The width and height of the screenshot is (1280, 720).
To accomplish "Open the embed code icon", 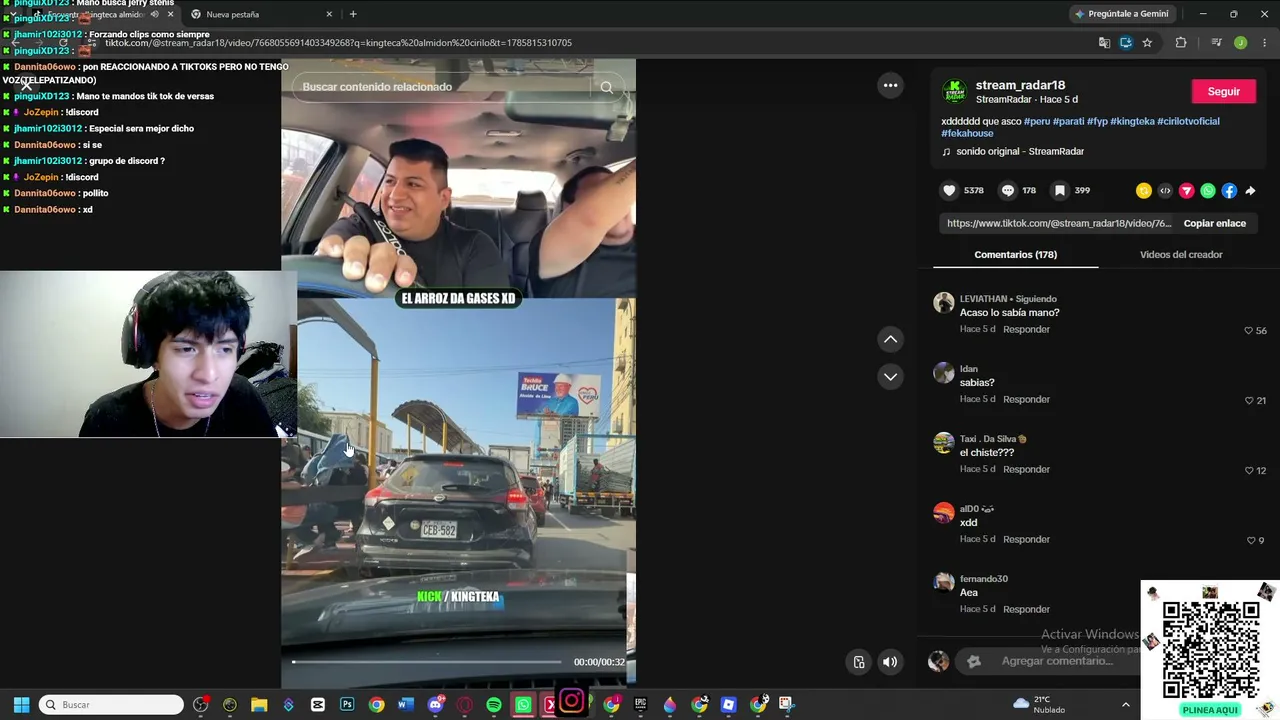I will [x=1165, y=191].
